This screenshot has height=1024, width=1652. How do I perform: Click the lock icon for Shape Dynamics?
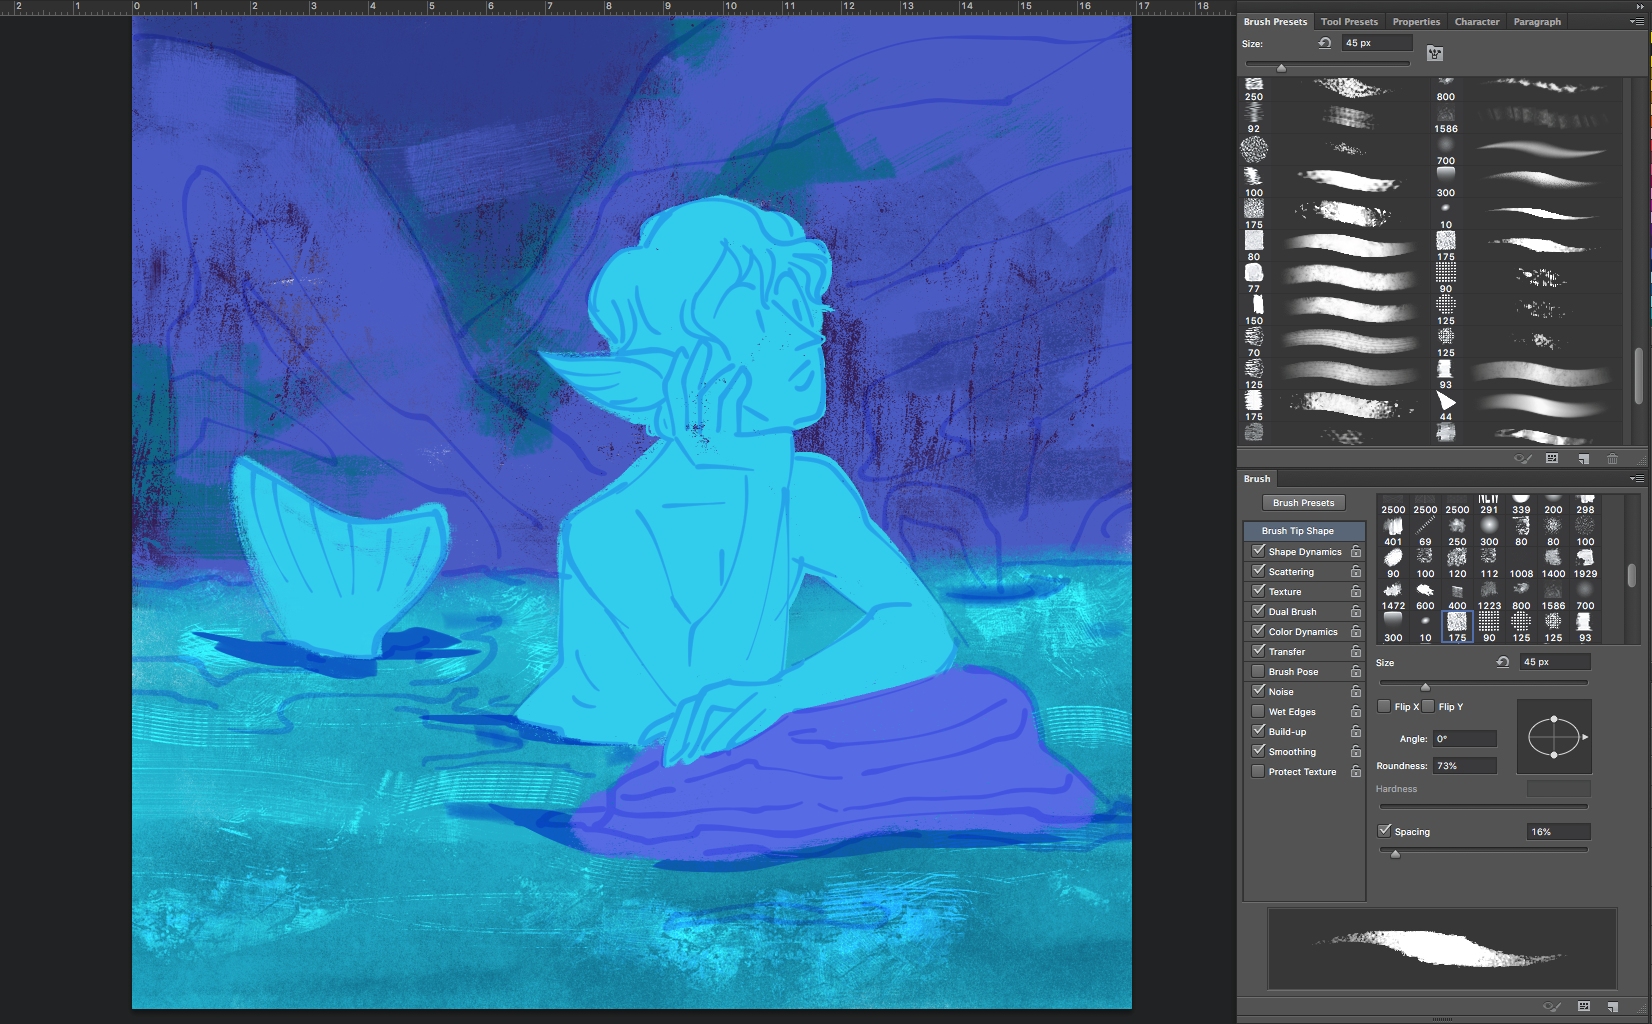(1355, 552)
